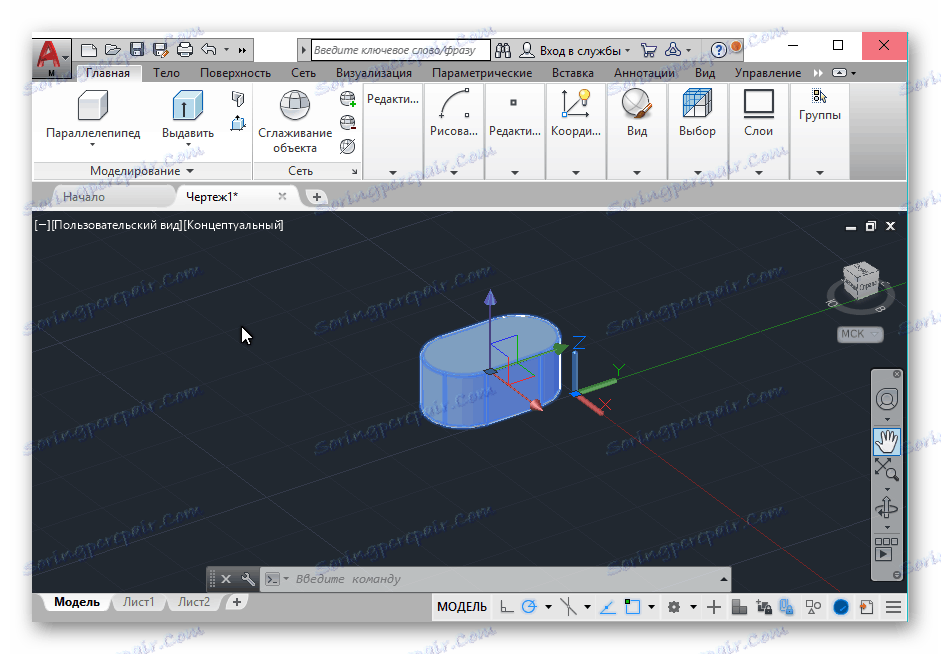The width and height of the screenshot is (941, 654).
Task: Click the МОДЕЛЬ status bar button
Action: (461, 607)
